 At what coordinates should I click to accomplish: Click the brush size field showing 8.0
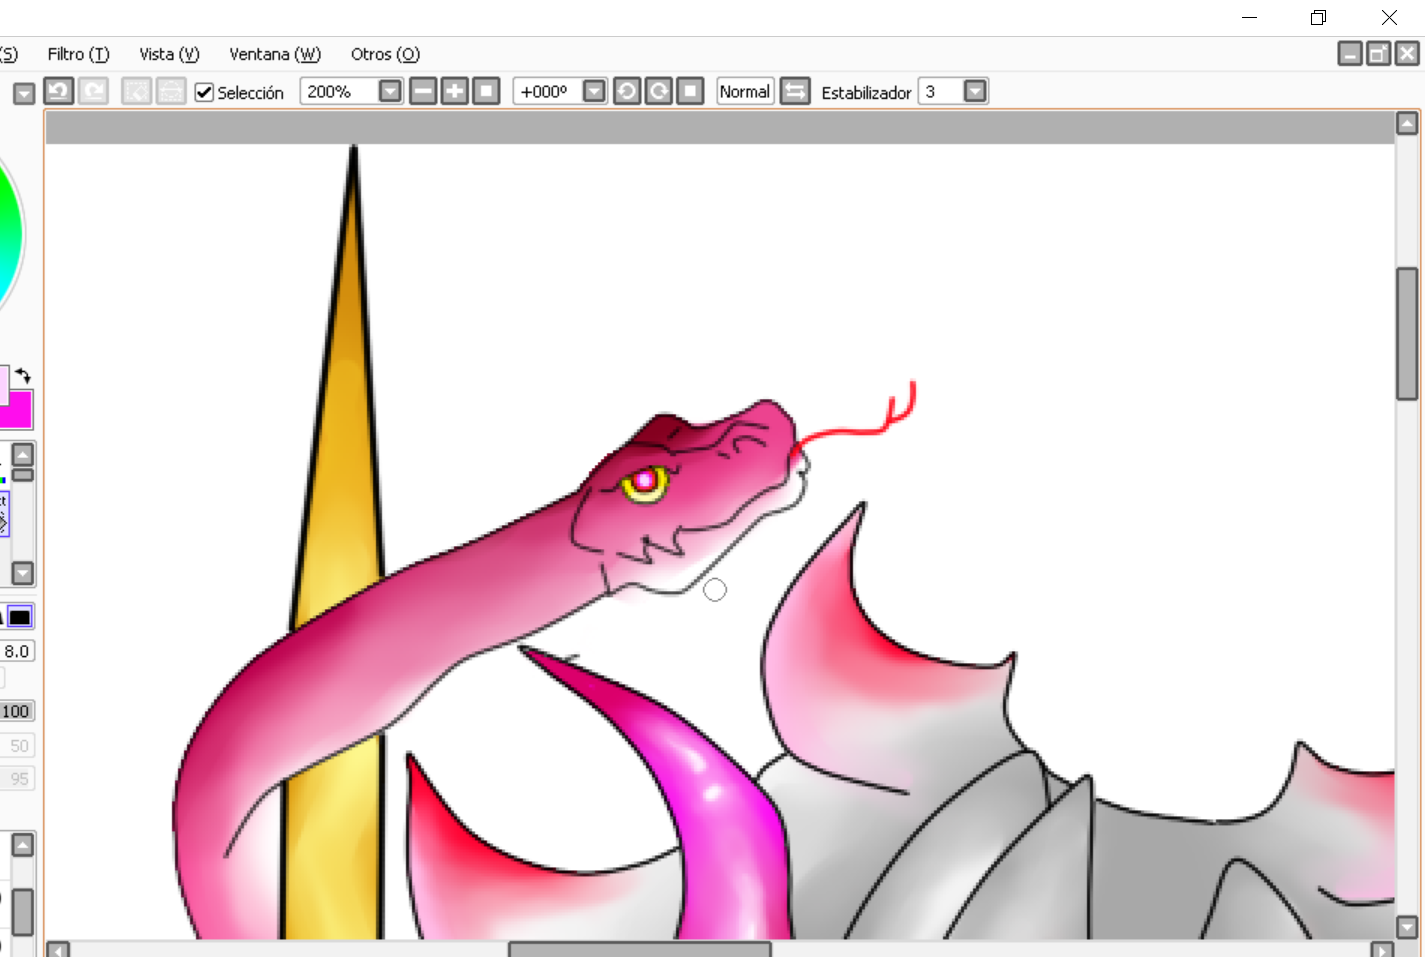click(17, 651)
